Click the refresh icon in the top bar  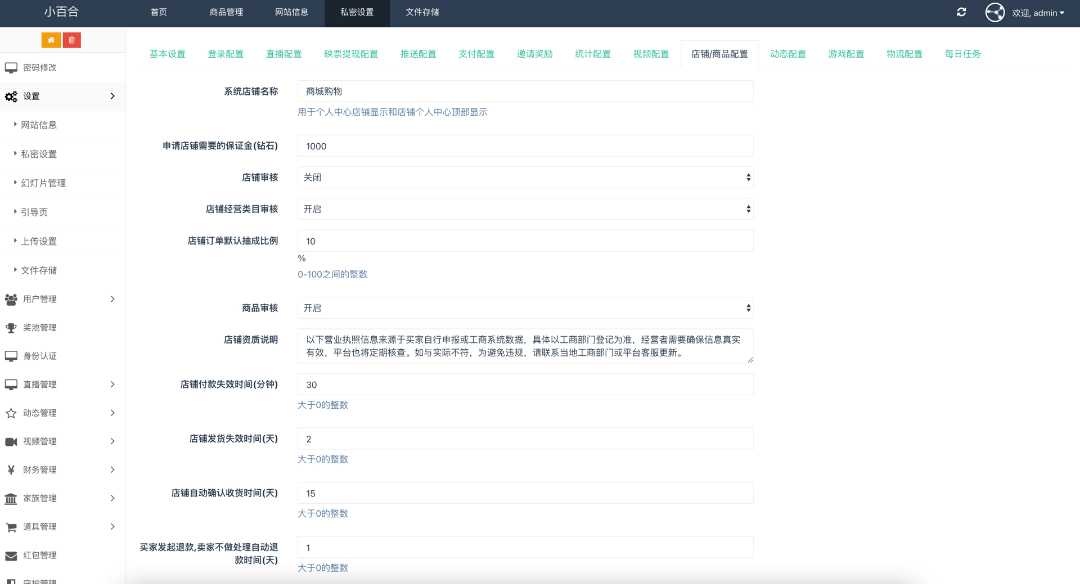pos(961,12)
